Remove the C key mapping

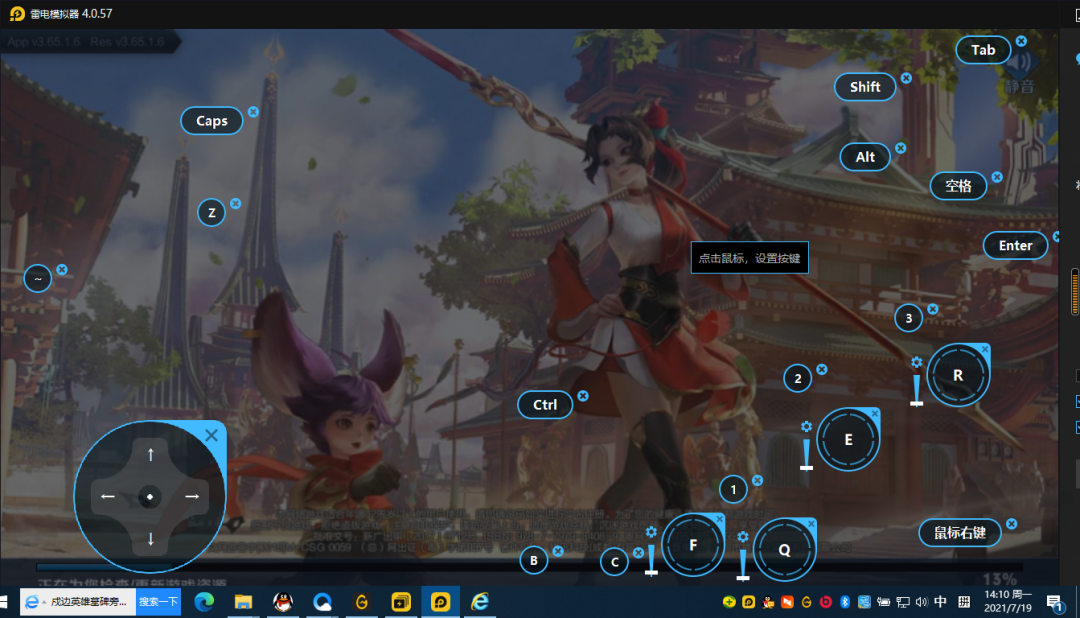click(x=638, y=553)
